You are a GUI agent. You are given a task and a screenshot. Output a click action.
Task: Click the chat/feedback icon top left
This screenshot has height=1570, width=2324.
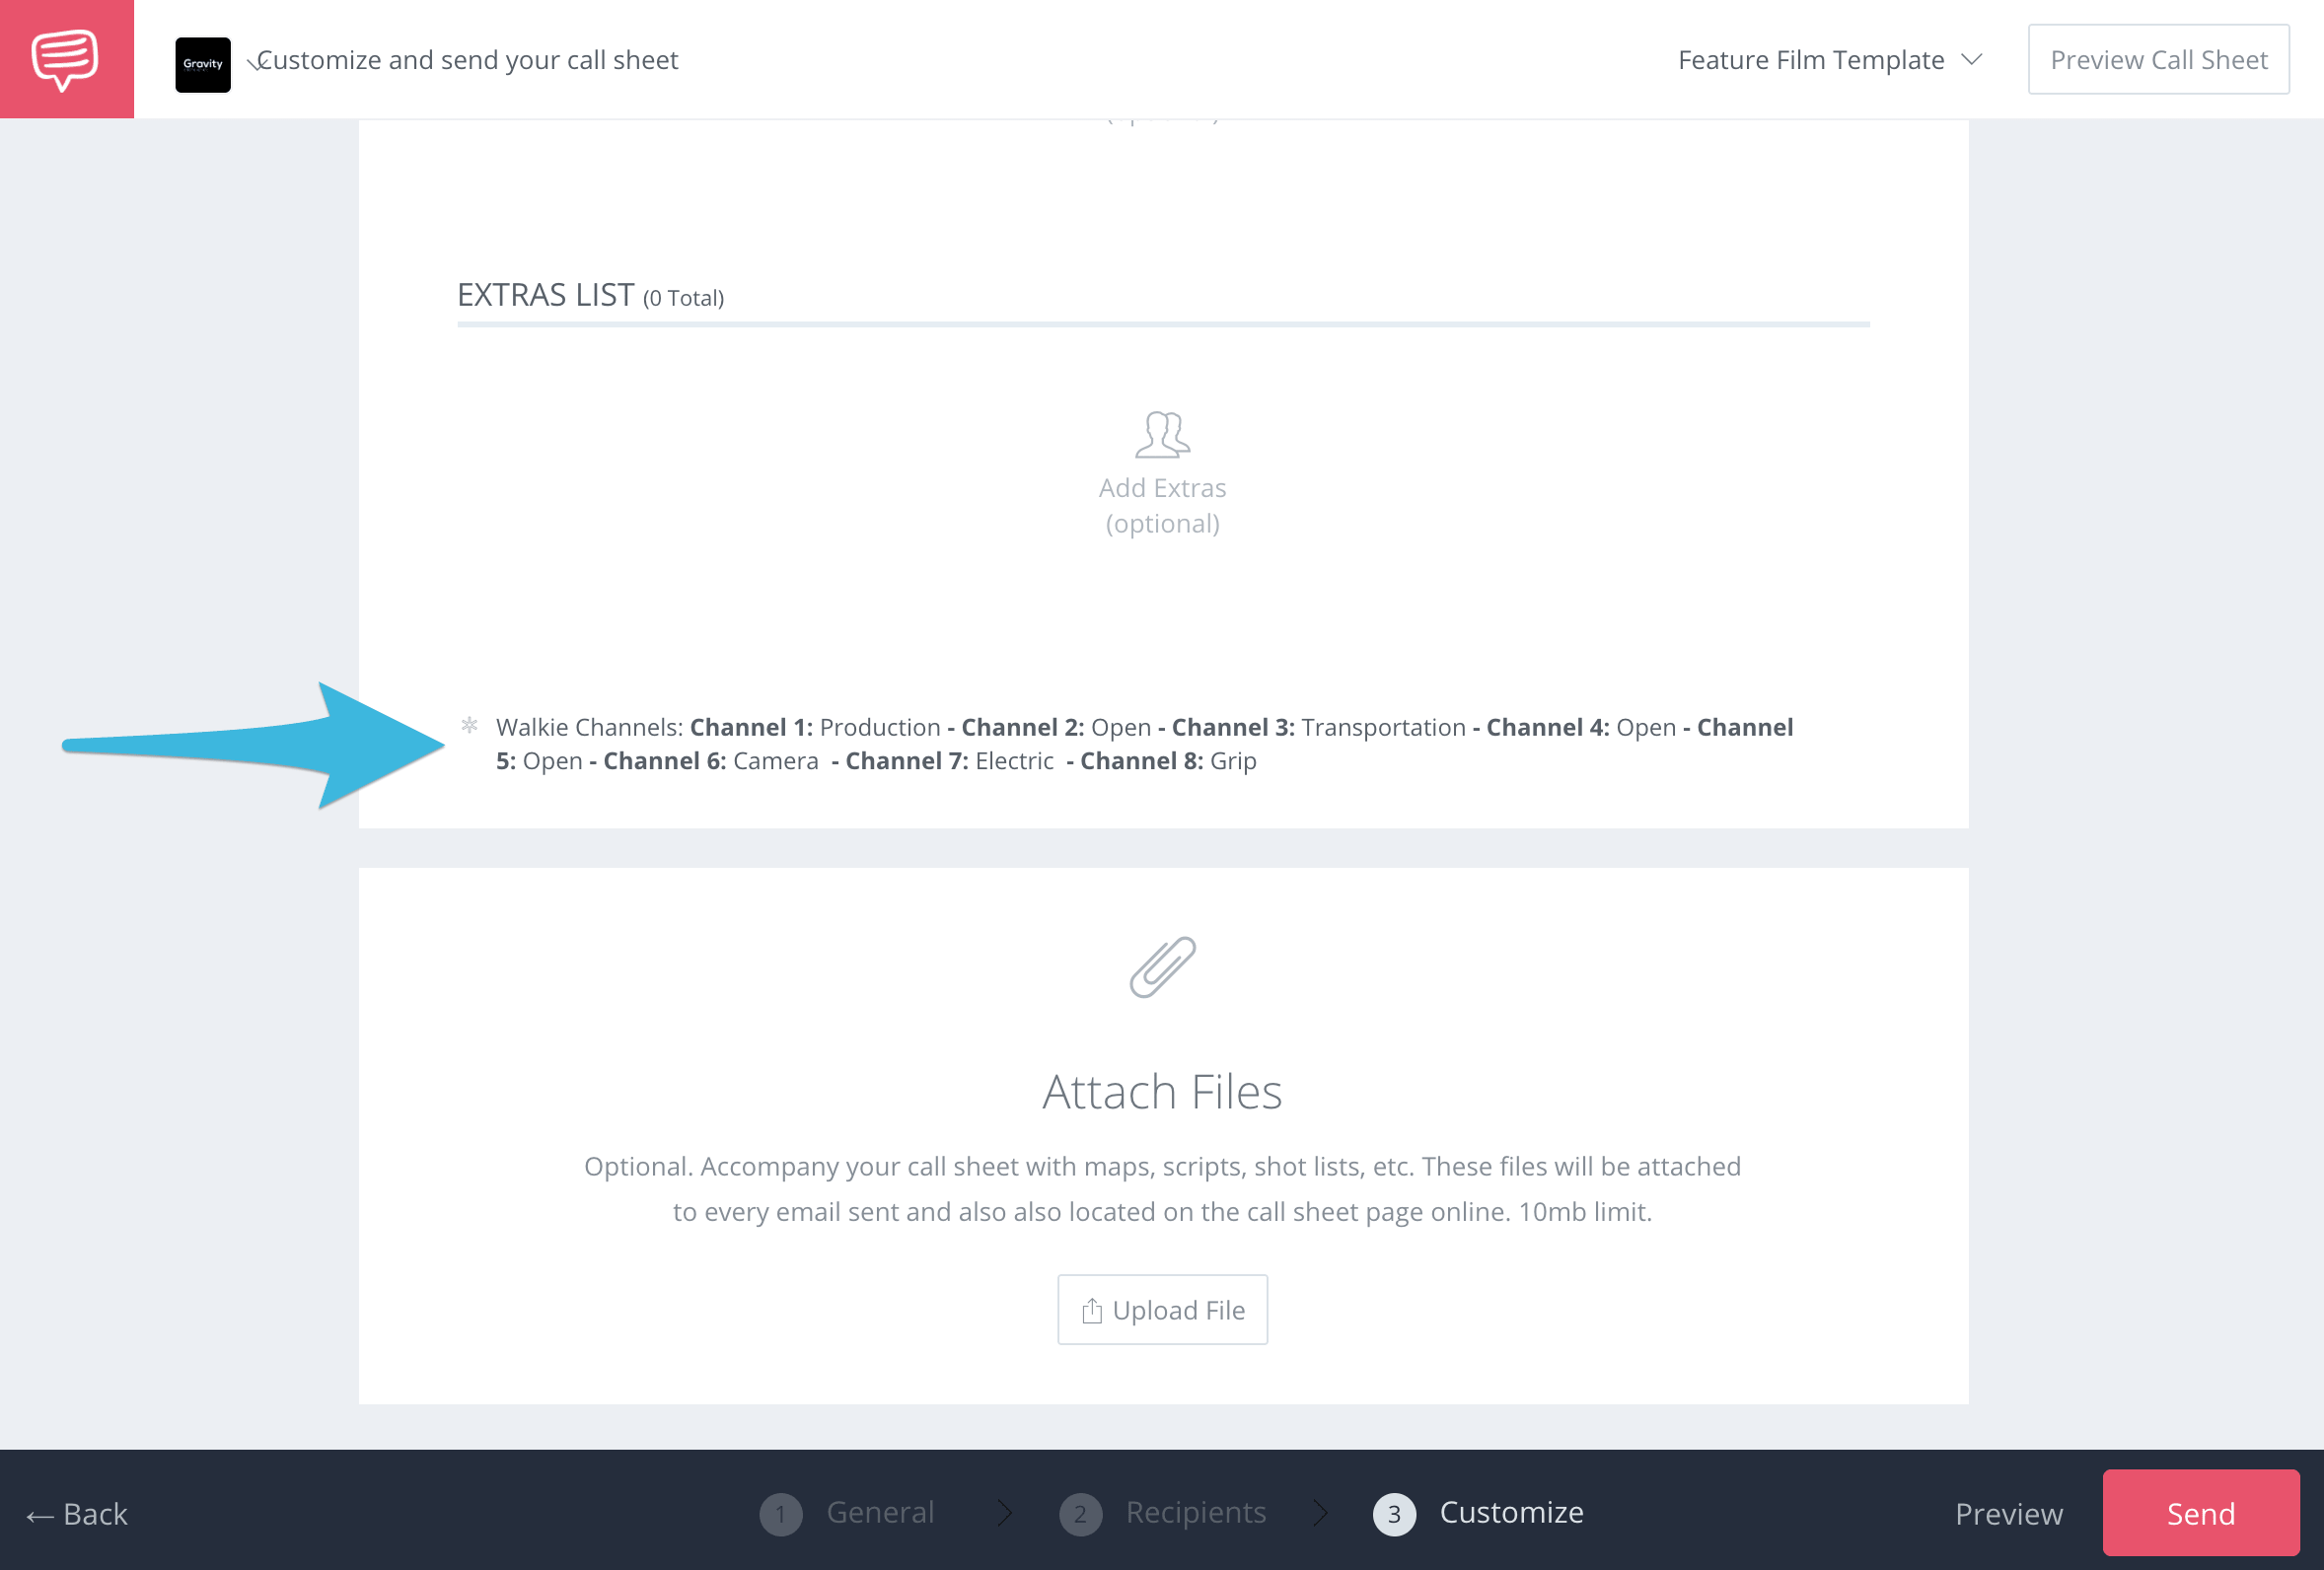pos(65,58)
